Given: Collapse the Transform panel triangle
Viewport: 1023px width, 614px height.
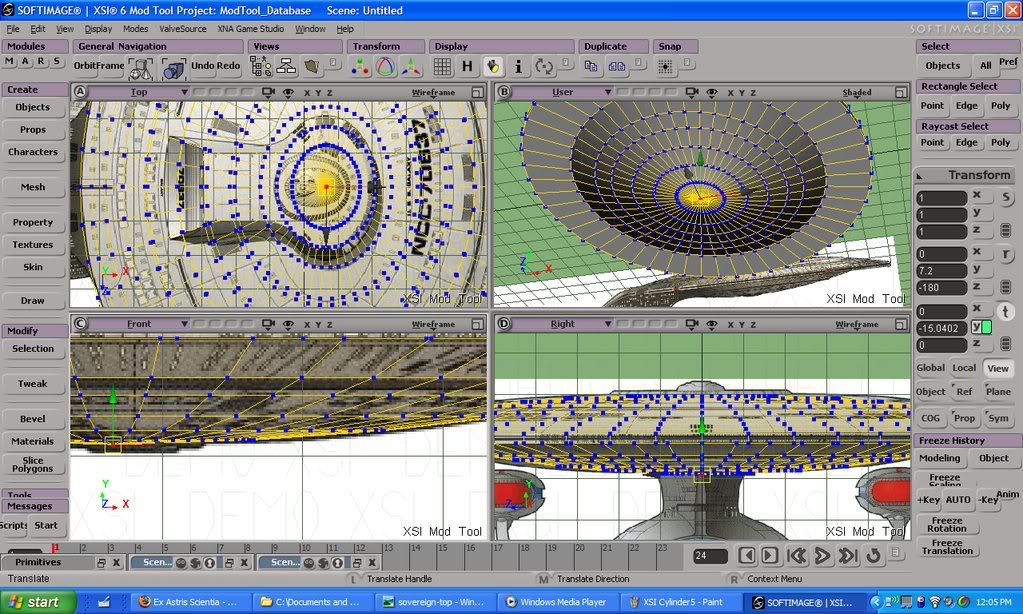Looking at the screenshot, I should click(x=920, y=176).
